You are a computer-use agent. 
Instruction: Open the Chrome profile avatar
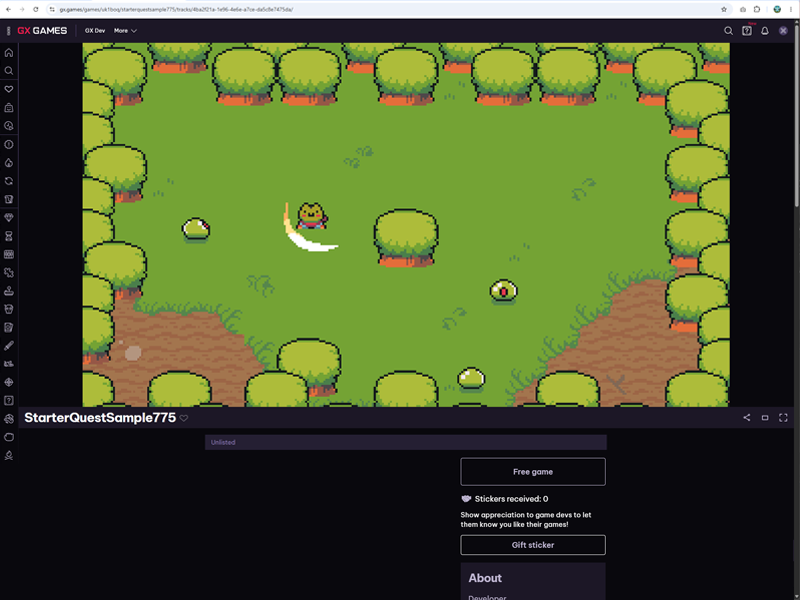(777, 9)
